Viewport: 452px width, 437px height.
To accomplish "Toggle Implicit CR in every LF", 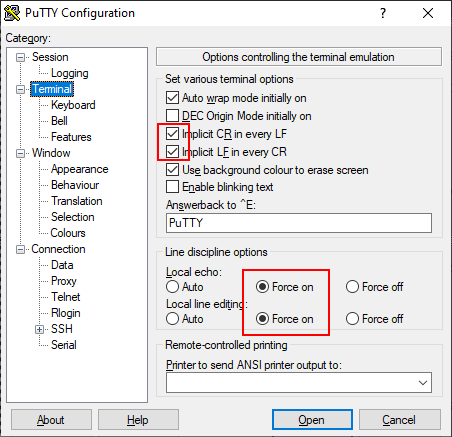I will click(172, 134).
